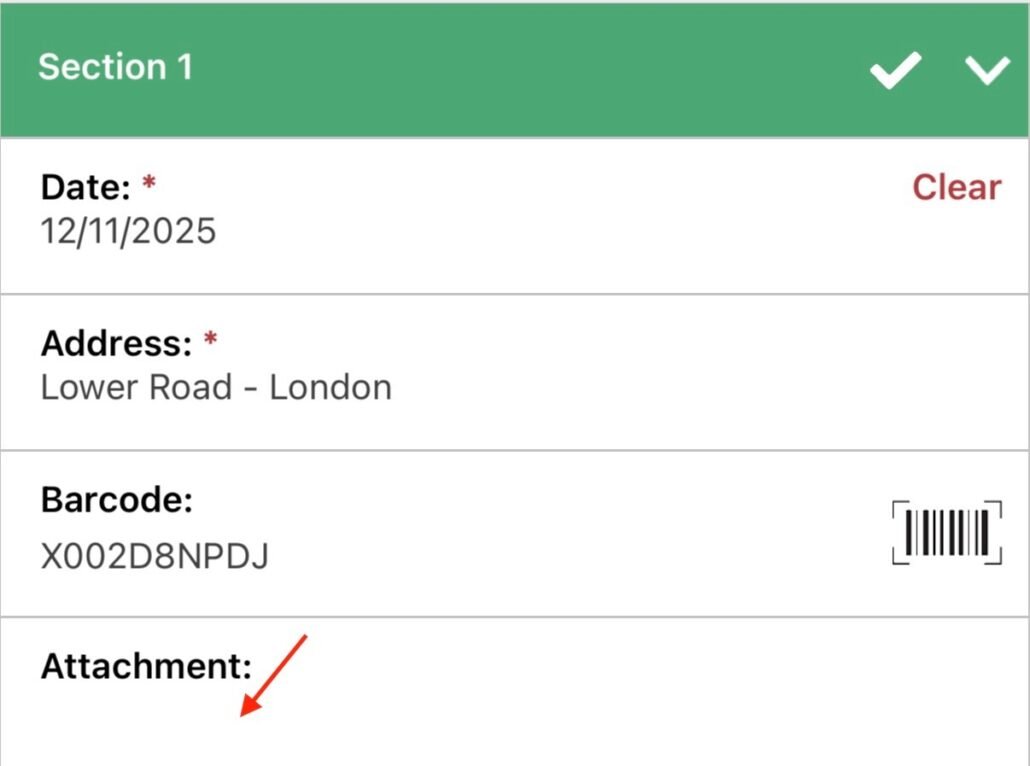The image size is (1030, 766).
Task: Click the red asterisk beside Address
Action: [x=210, y=342]
